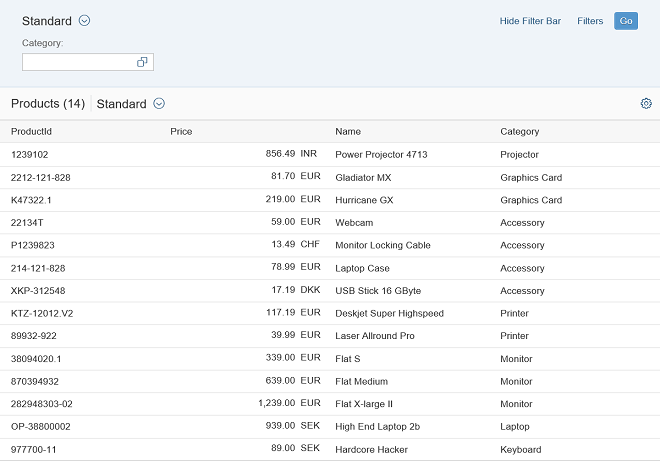Open the Filters dialog link

coord(590,21)
